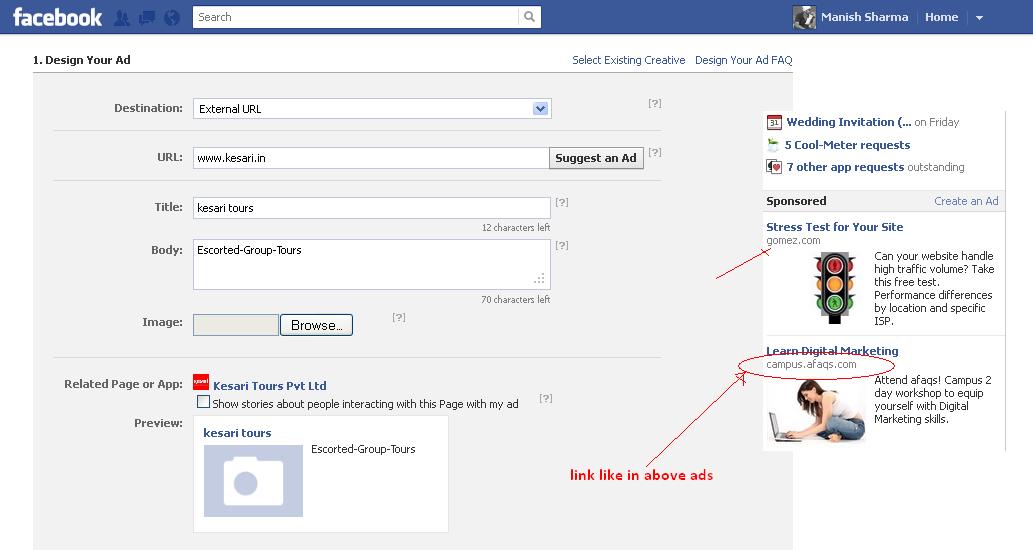Viewport: 1033px width, 550px height.
Task: Click Manish Sharma profile picture
Action: pyautogui.click(x=804, y=18)
